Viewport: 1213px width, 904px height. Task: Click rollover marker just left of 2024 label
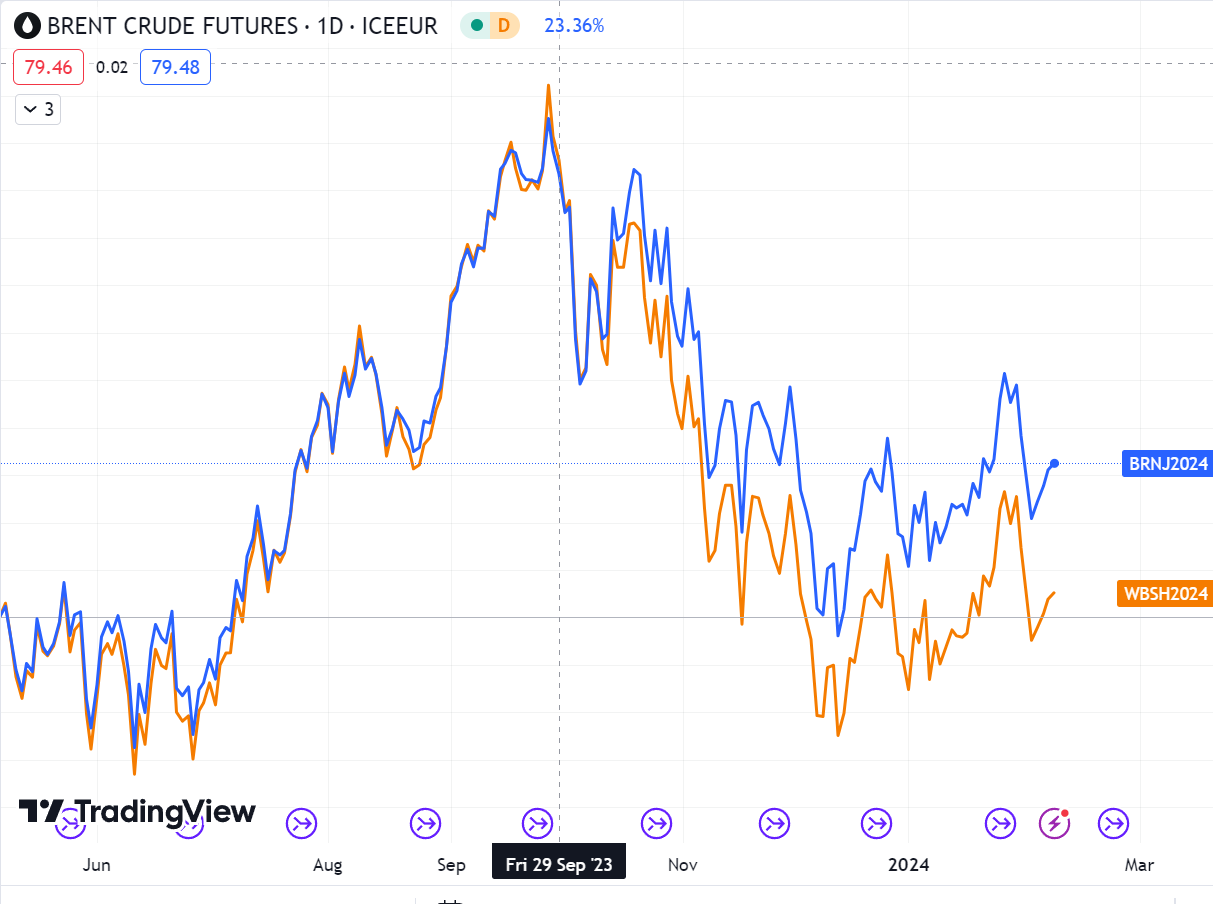click(877, 823)
